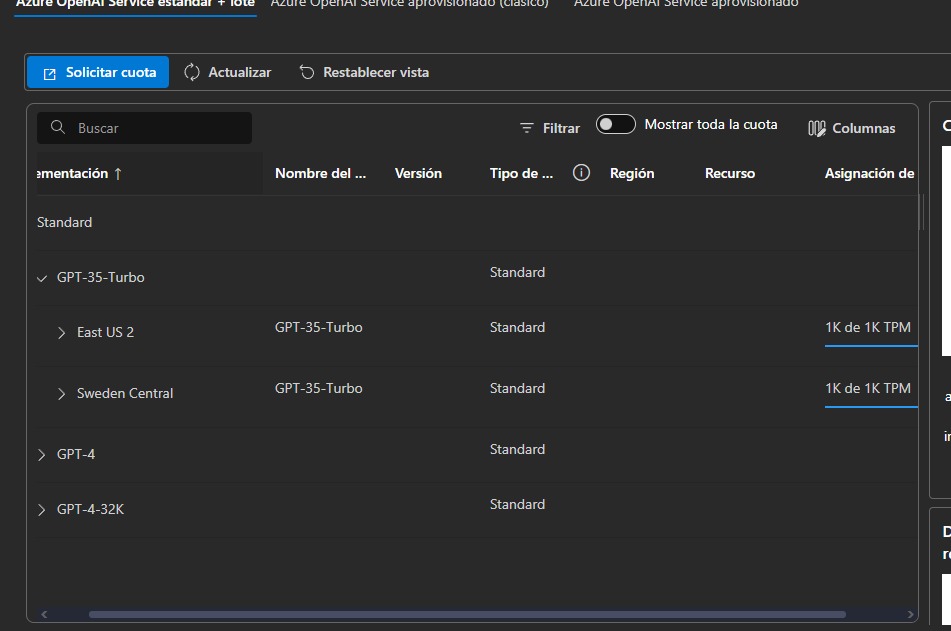951x631 pixels.
Task: Click the left scroll arrow of the table
Action: pyautogui.click(x=44, y=615)
